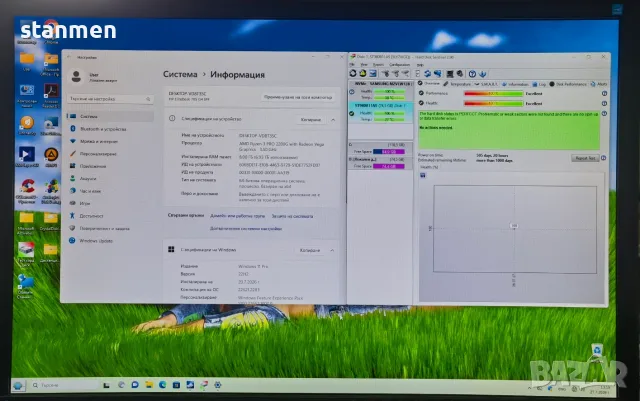Click the info icon next to Repeat Test
640x401 pixels.
tap(604, 158)
